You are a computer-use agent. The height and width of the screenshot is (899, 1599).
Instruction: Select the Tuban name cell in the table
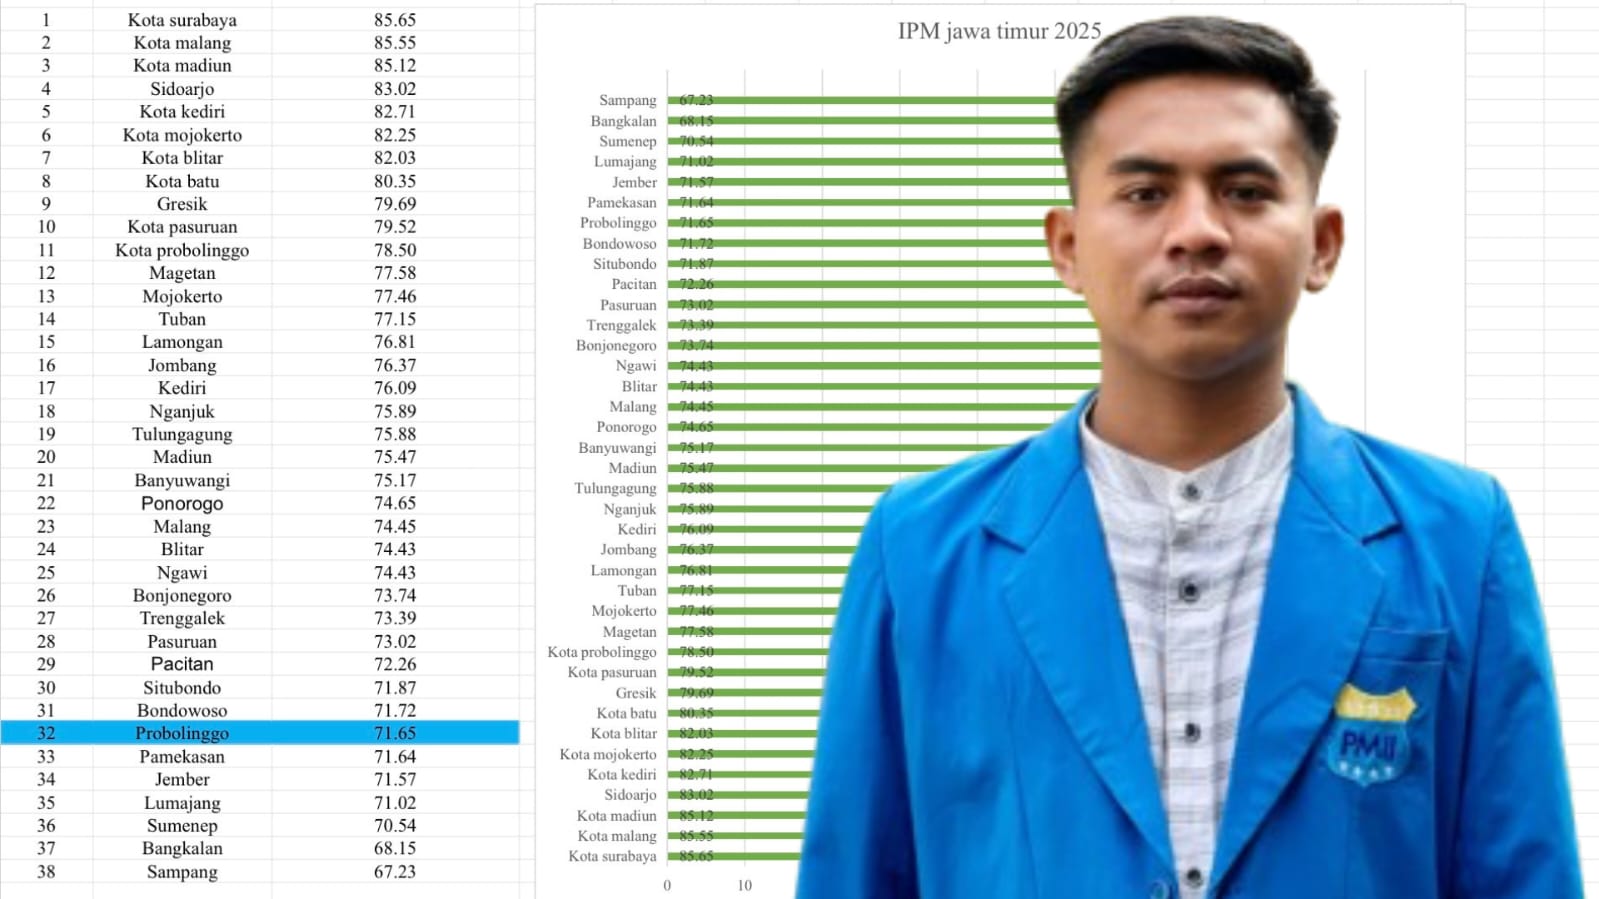click(182, 319)
